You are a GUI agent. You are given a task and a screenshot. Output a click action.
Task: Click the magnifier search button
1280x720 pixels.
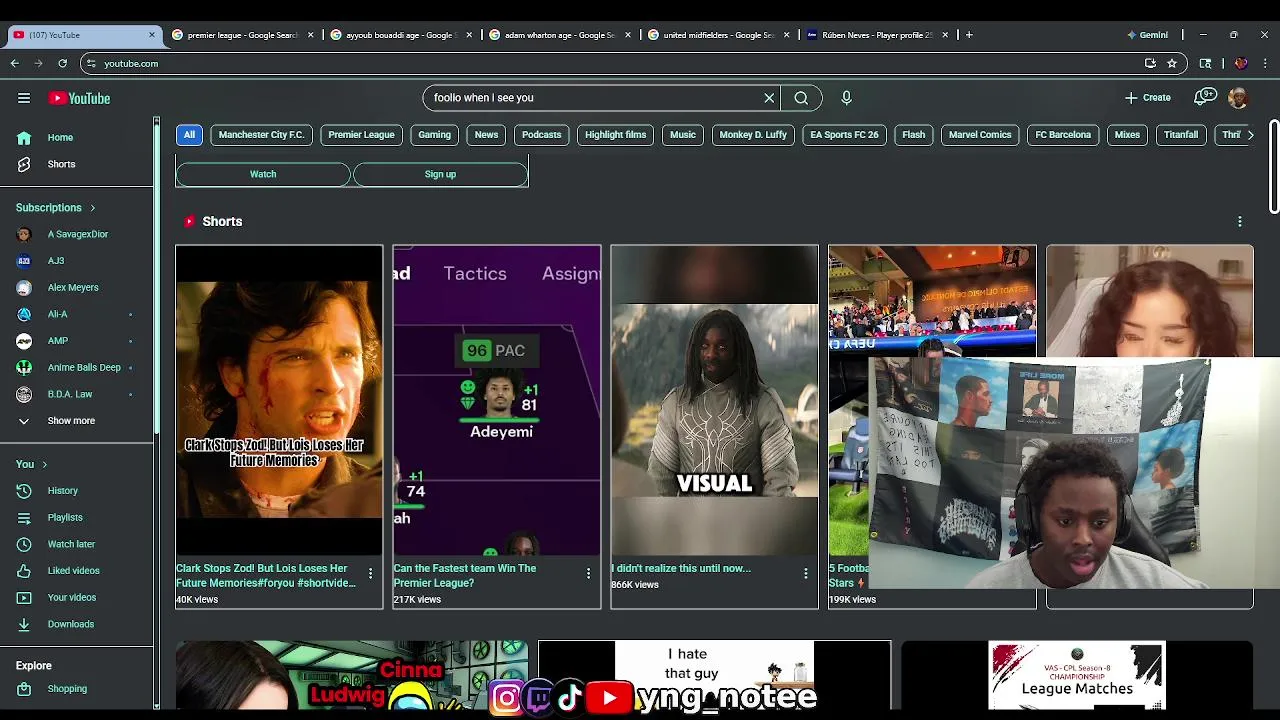pyautogui.click(x=801, y=98)
